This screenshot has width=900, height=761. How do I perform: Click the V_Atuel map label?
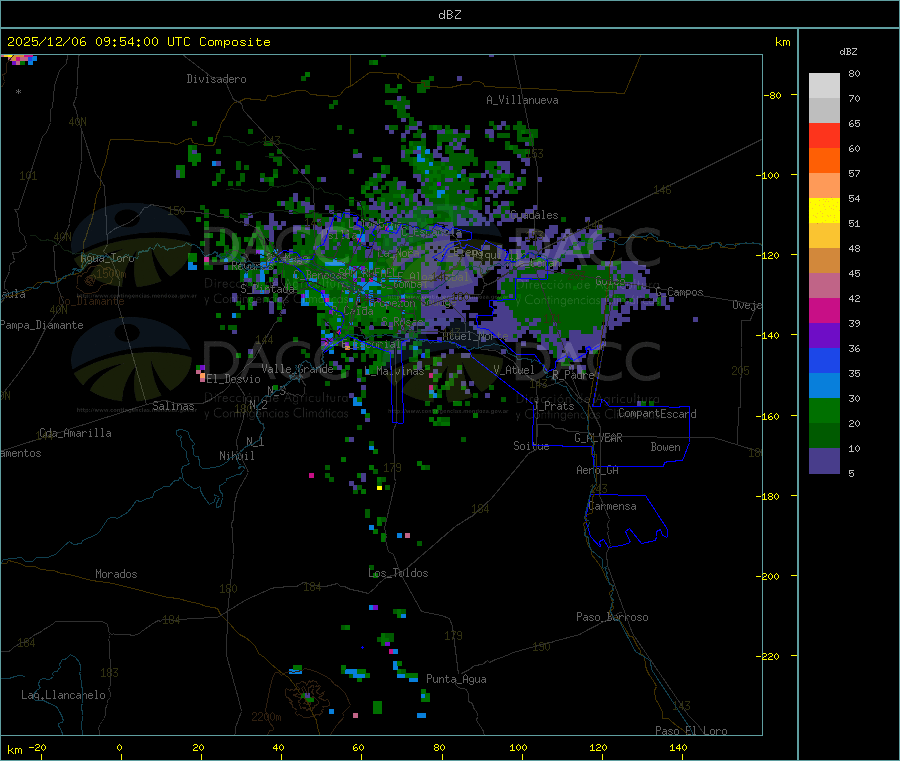click(514, 370)
